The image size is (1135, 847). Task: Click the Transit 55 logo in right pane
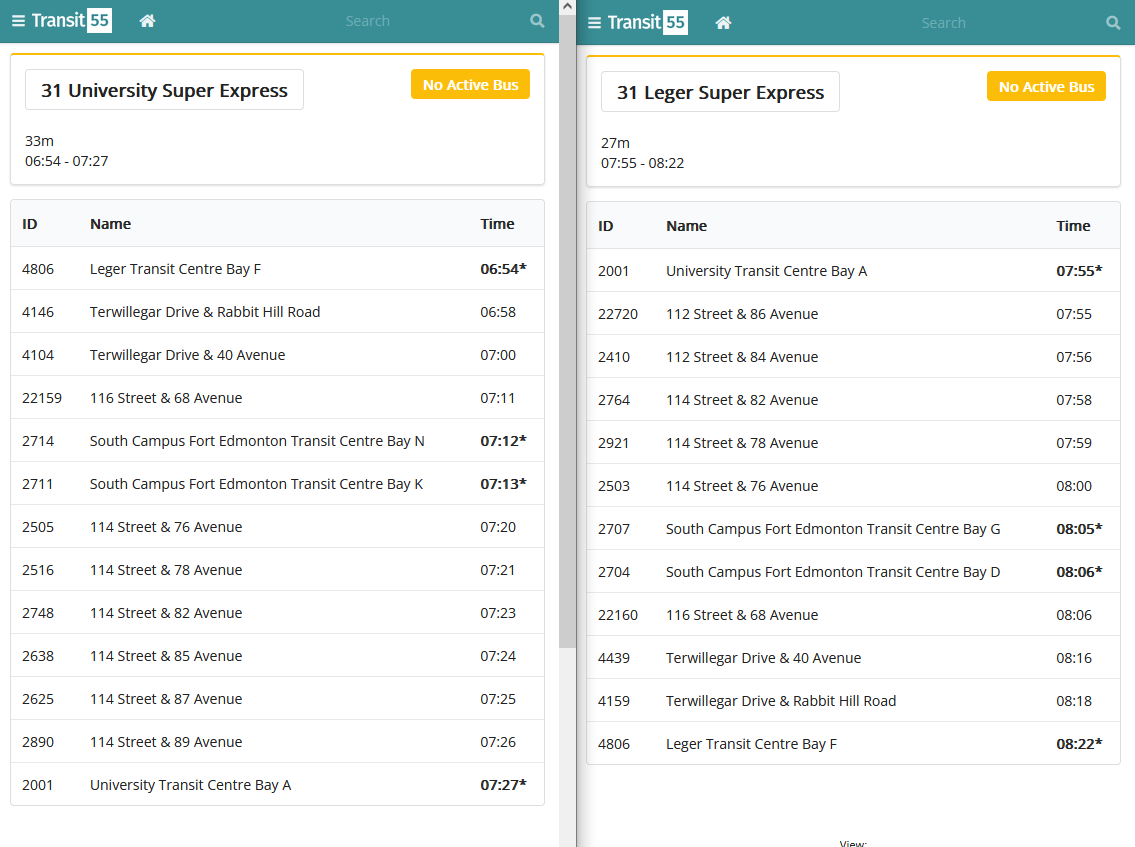(x=647, y=23)
